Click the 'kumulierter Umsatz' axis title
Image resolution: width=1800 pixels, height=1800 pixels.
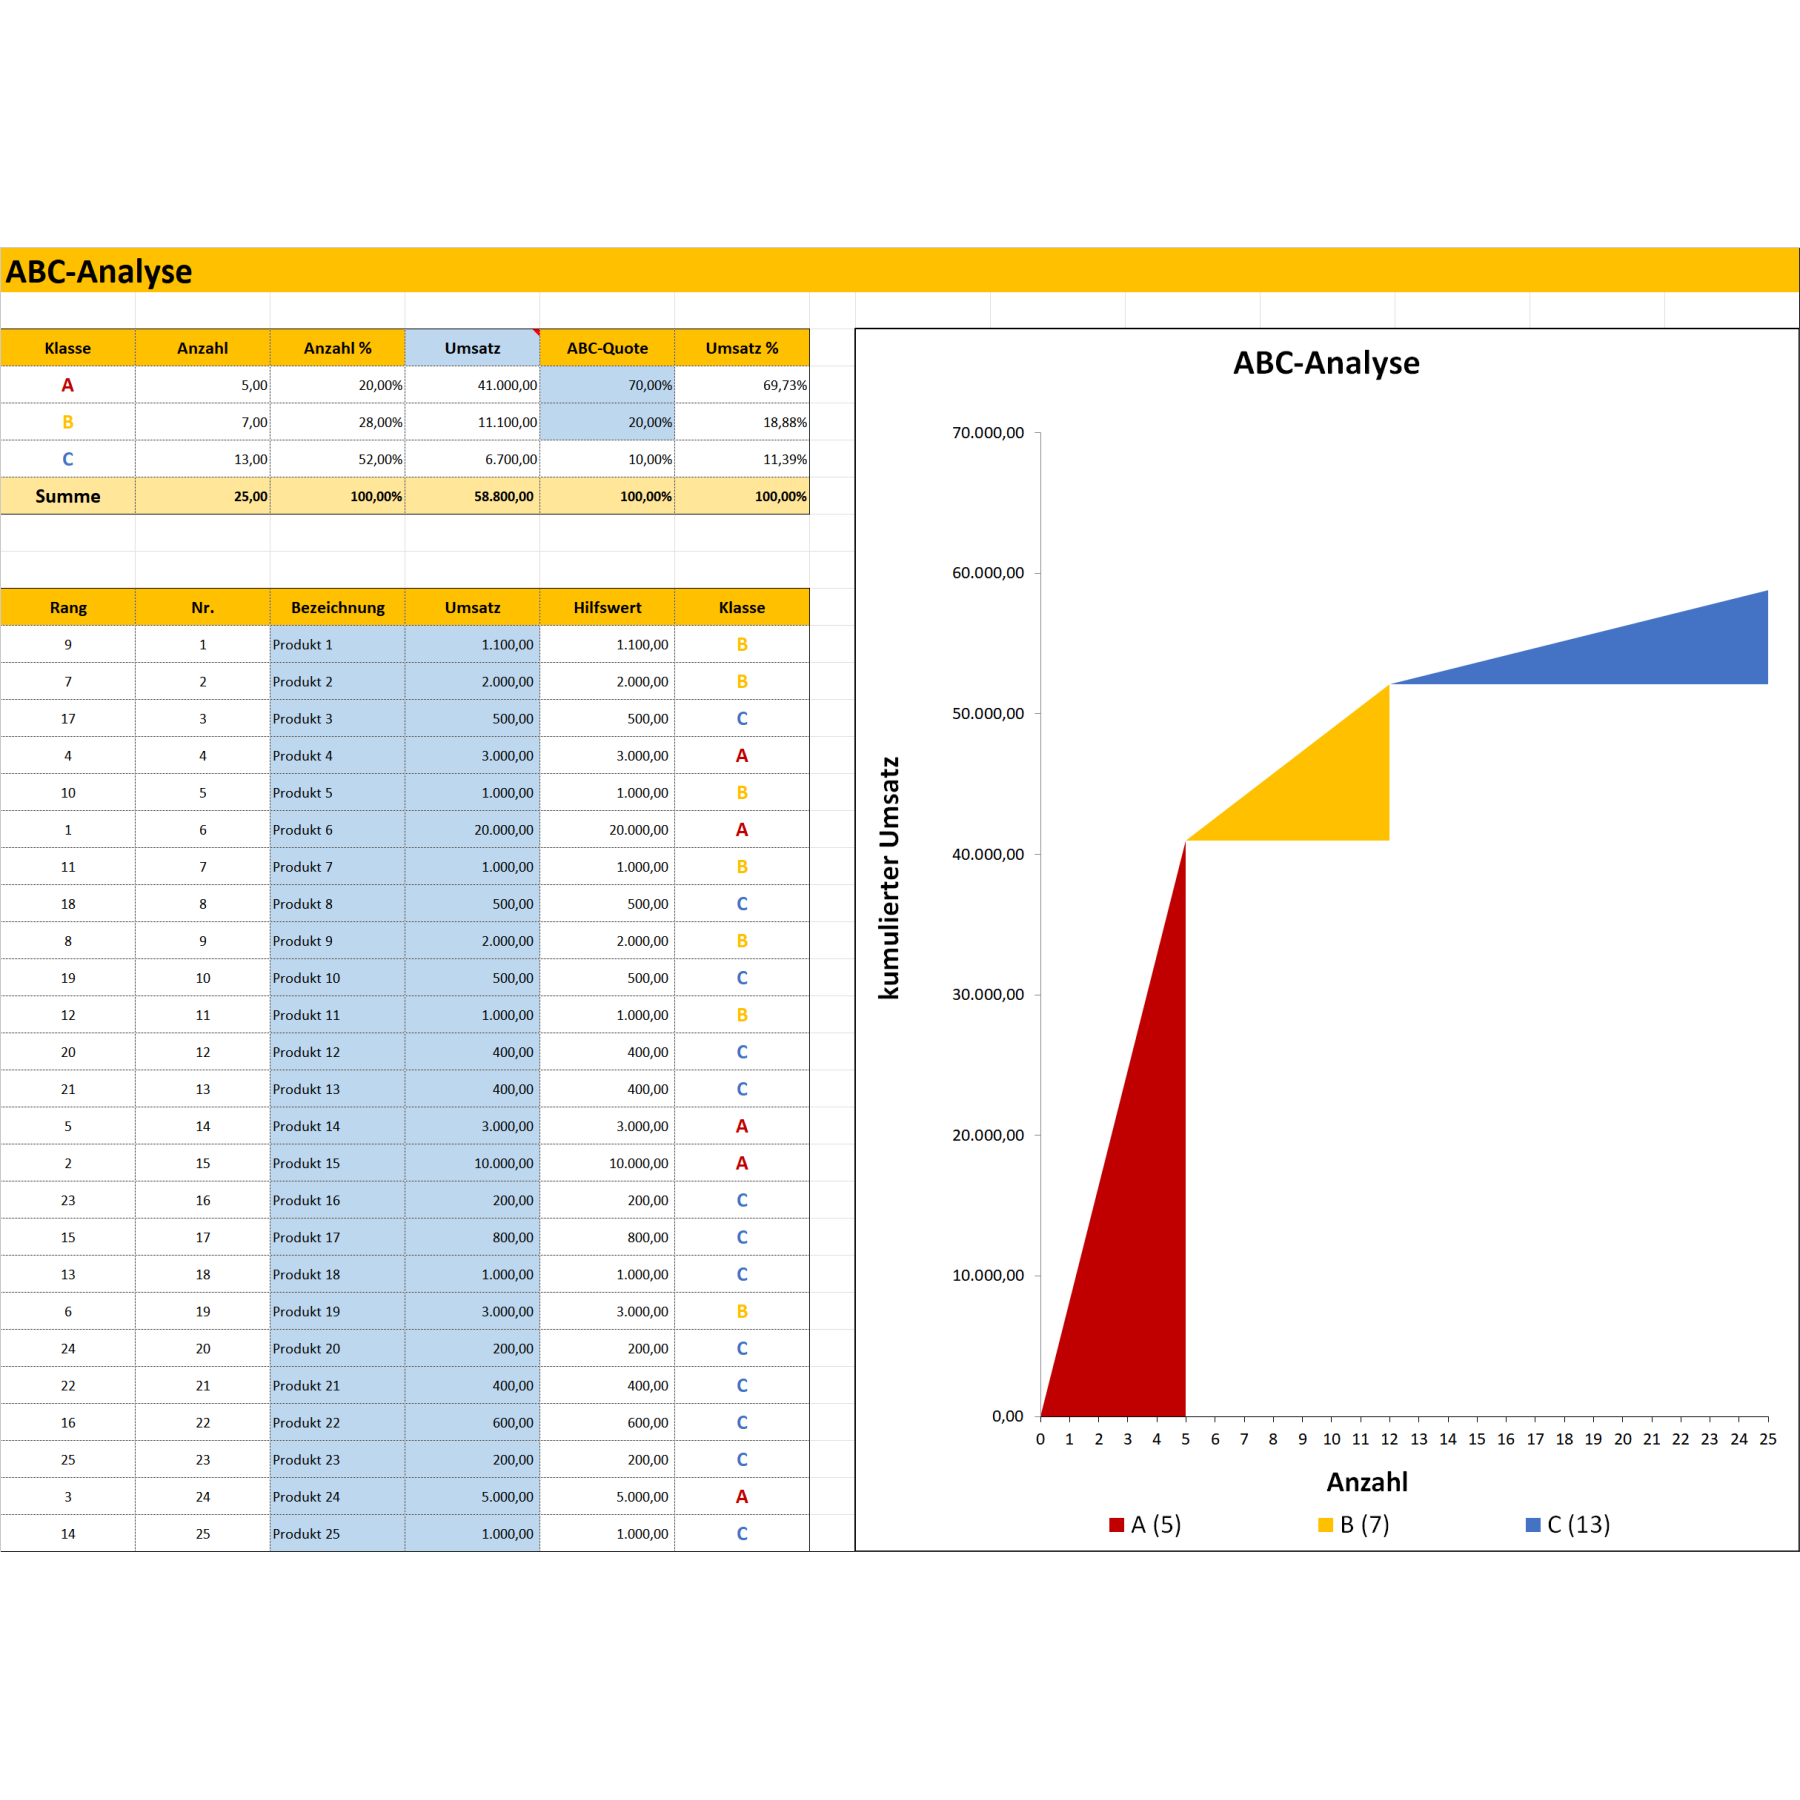[x=889, y=878]
